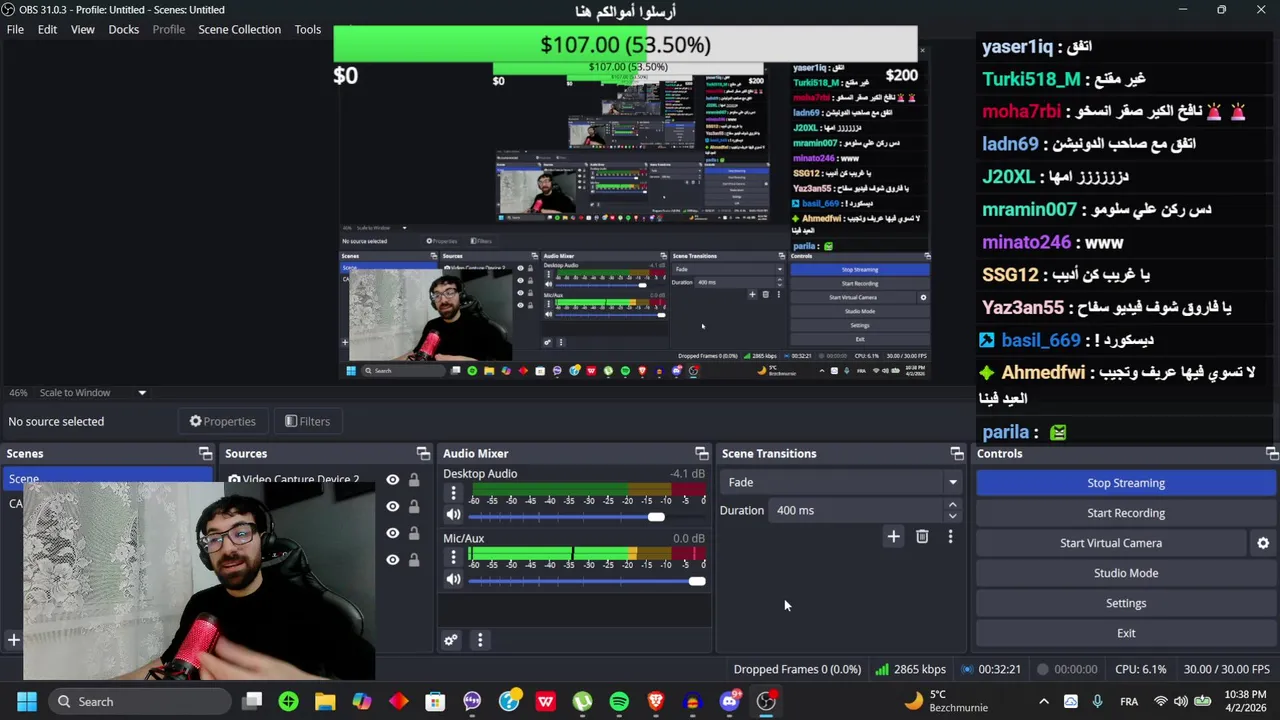Image resolution: width=1280 pixels, height=720 pixels.
Task: Toggle Start Recording
Action: (1125, 513)
